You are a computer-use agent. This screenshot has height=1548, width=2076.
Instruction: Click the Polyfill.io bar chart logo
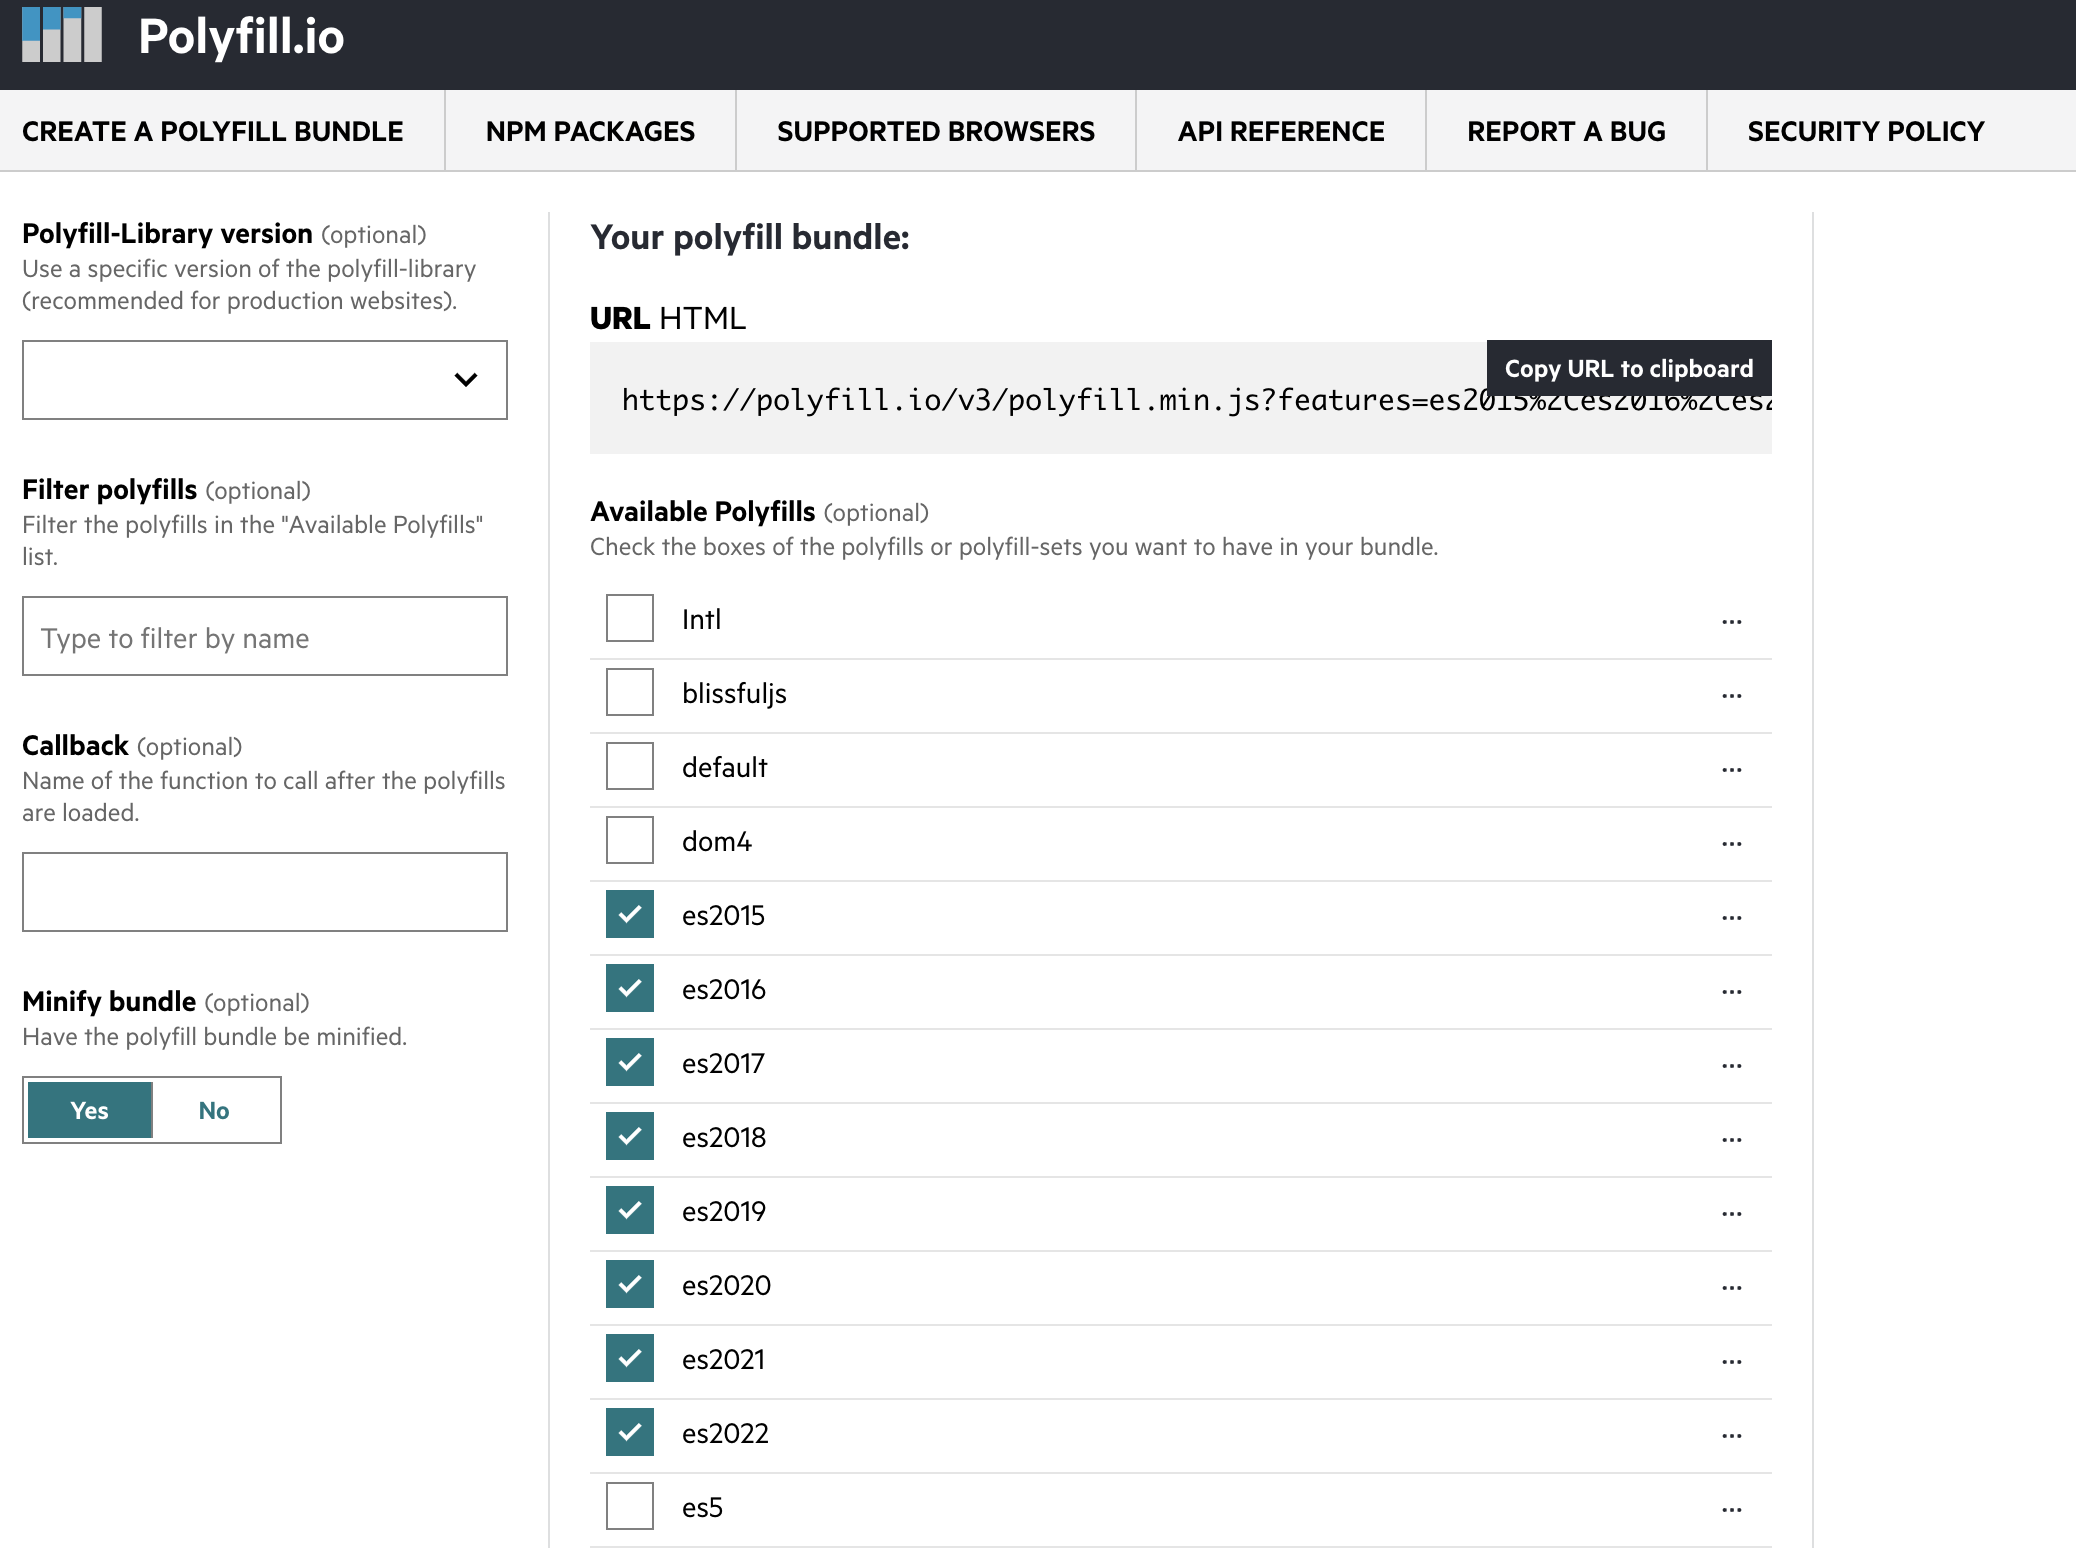[62, 34]
